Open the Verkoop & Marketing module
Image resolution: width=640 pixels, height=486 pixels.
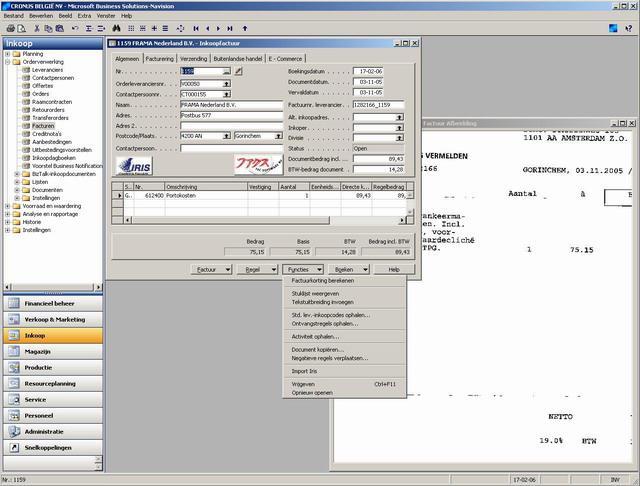pos(53,320)
